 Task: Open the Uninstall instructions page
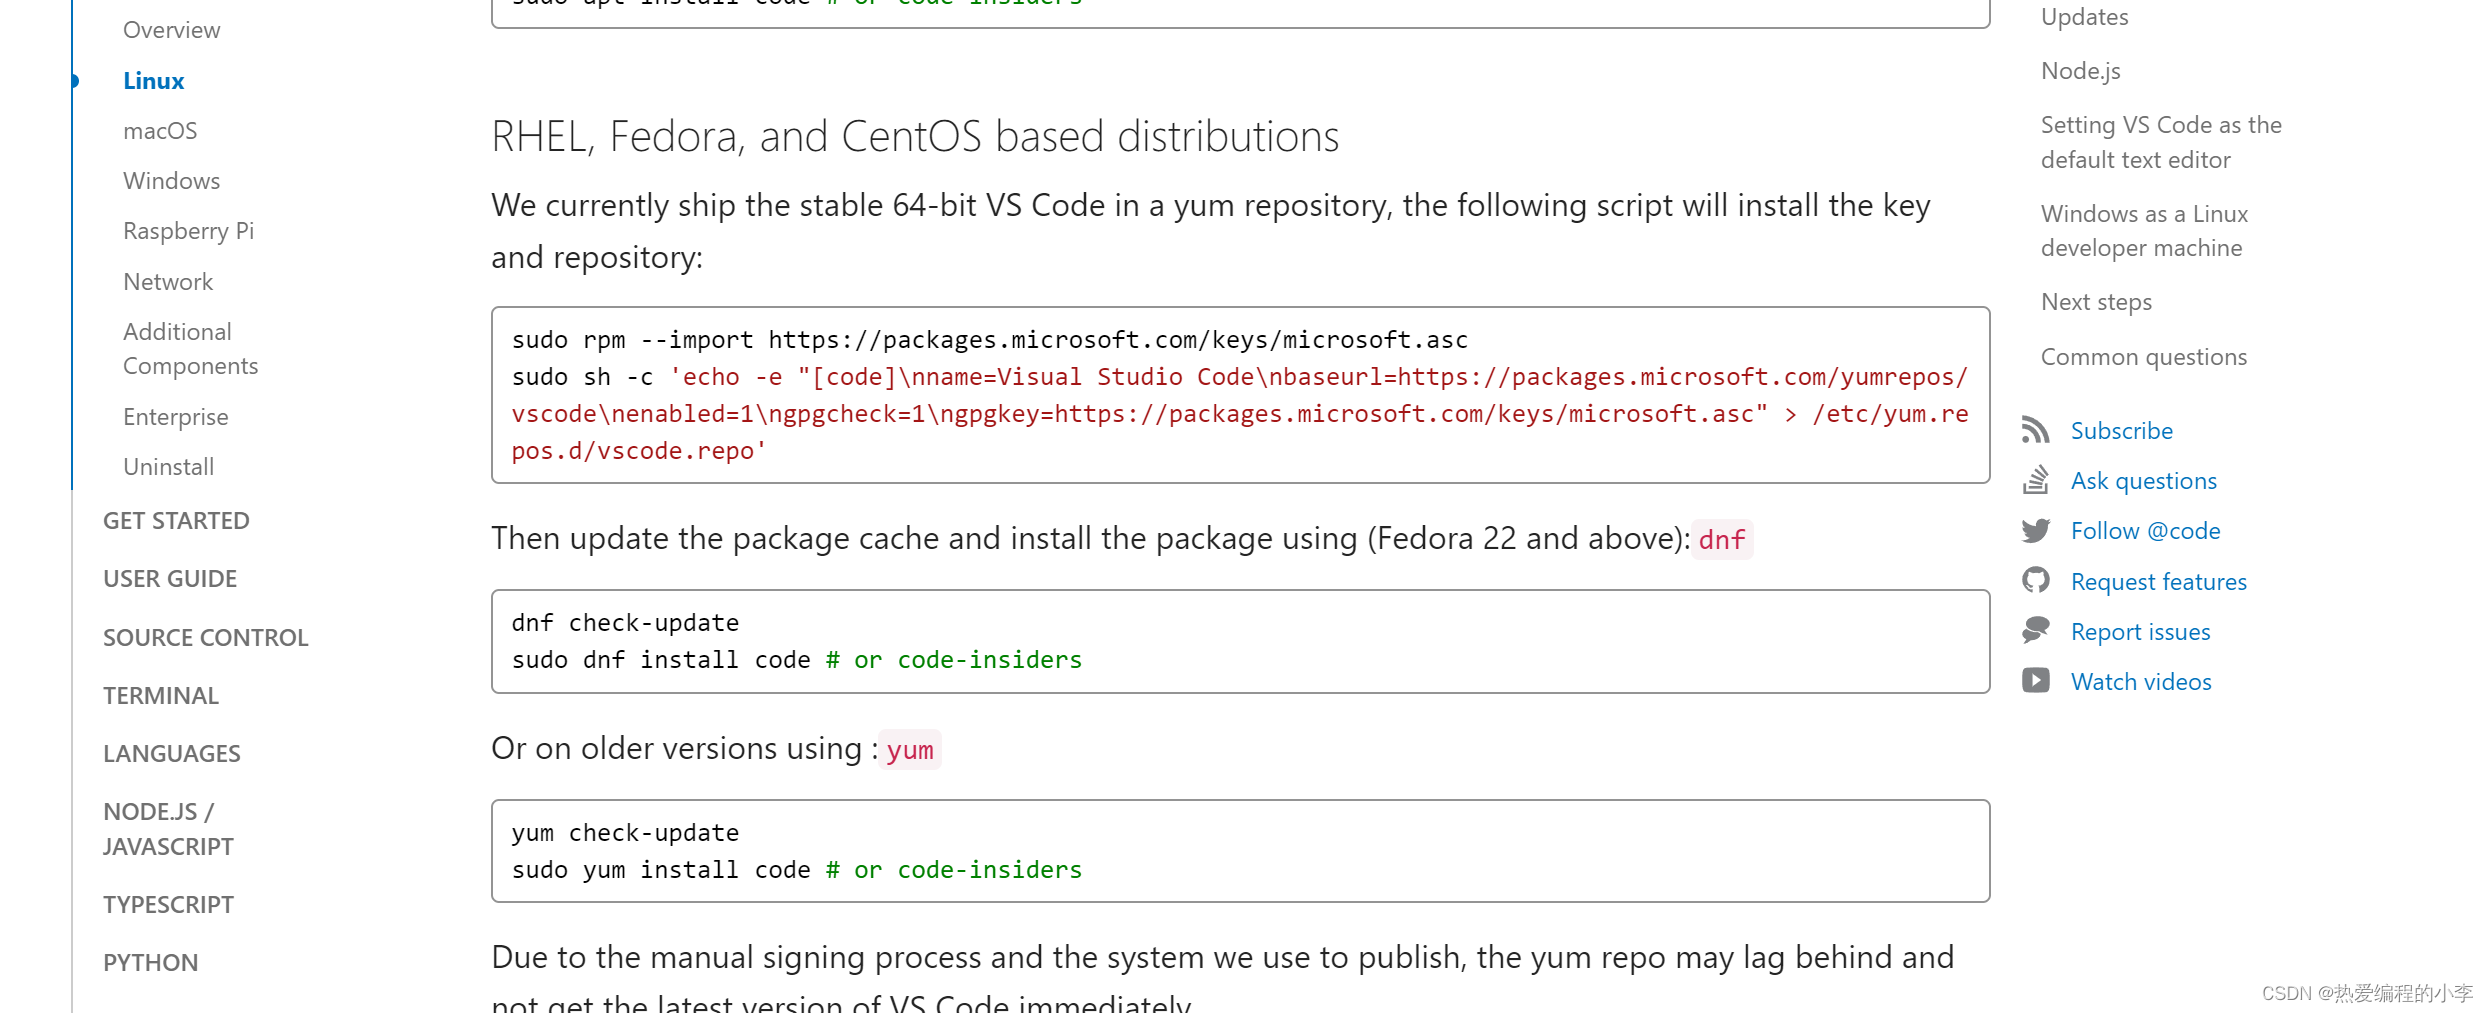point(168,466)
